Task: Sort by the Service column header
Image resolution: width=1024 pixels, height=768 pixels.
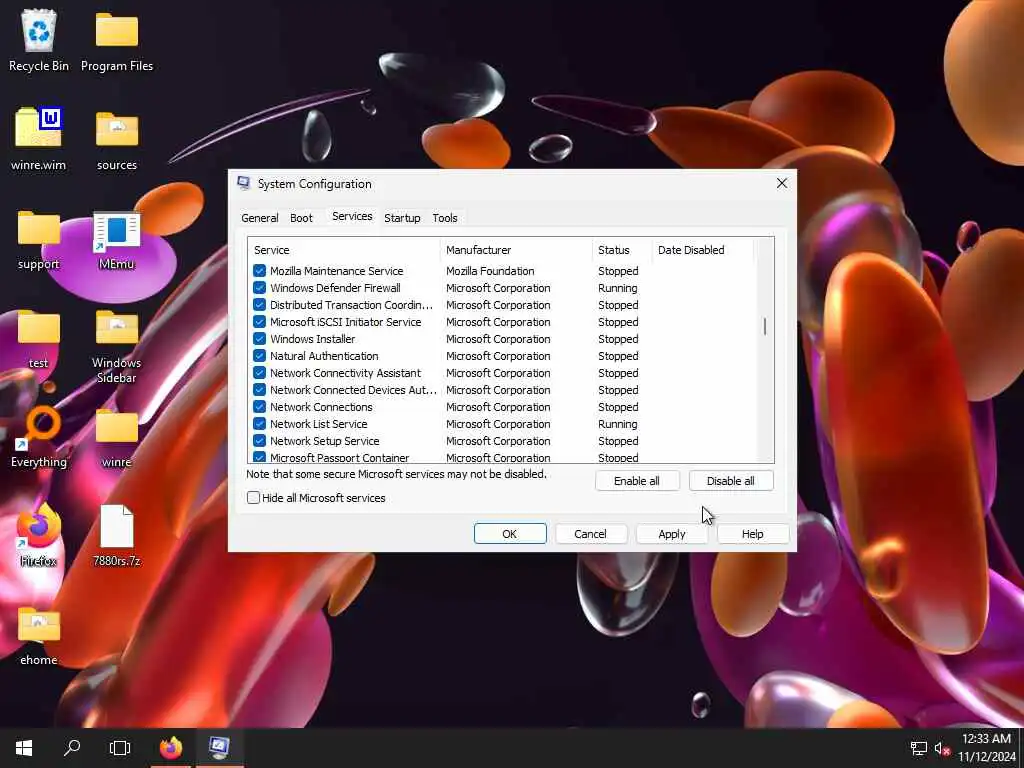Action: (344, 250)
